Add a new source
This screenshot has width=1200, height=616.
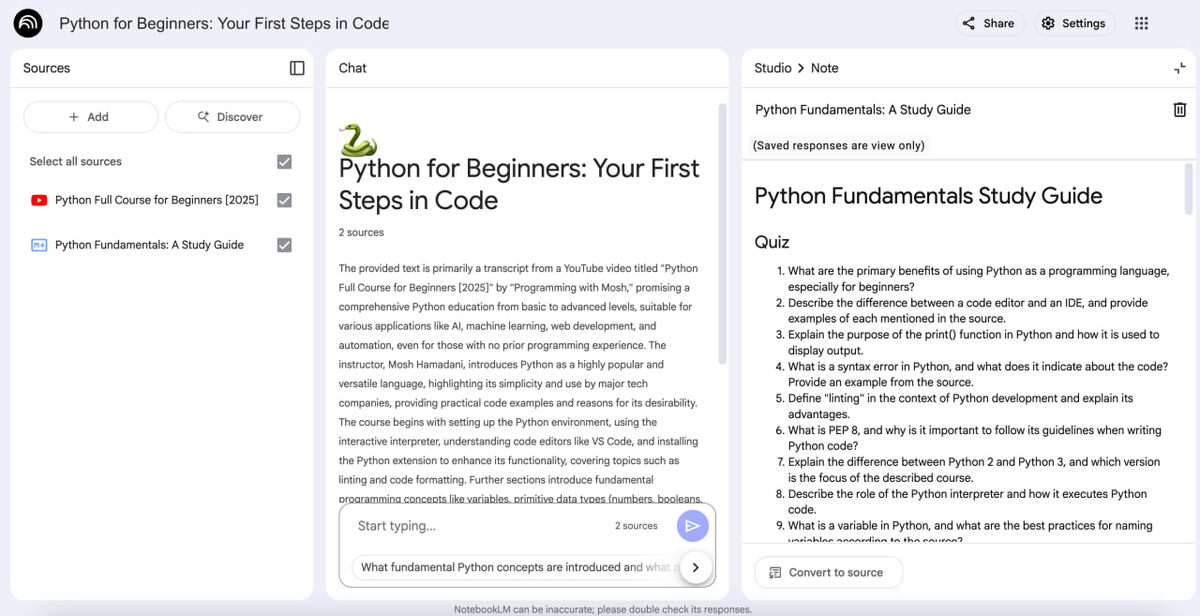[x=90, y=117]
